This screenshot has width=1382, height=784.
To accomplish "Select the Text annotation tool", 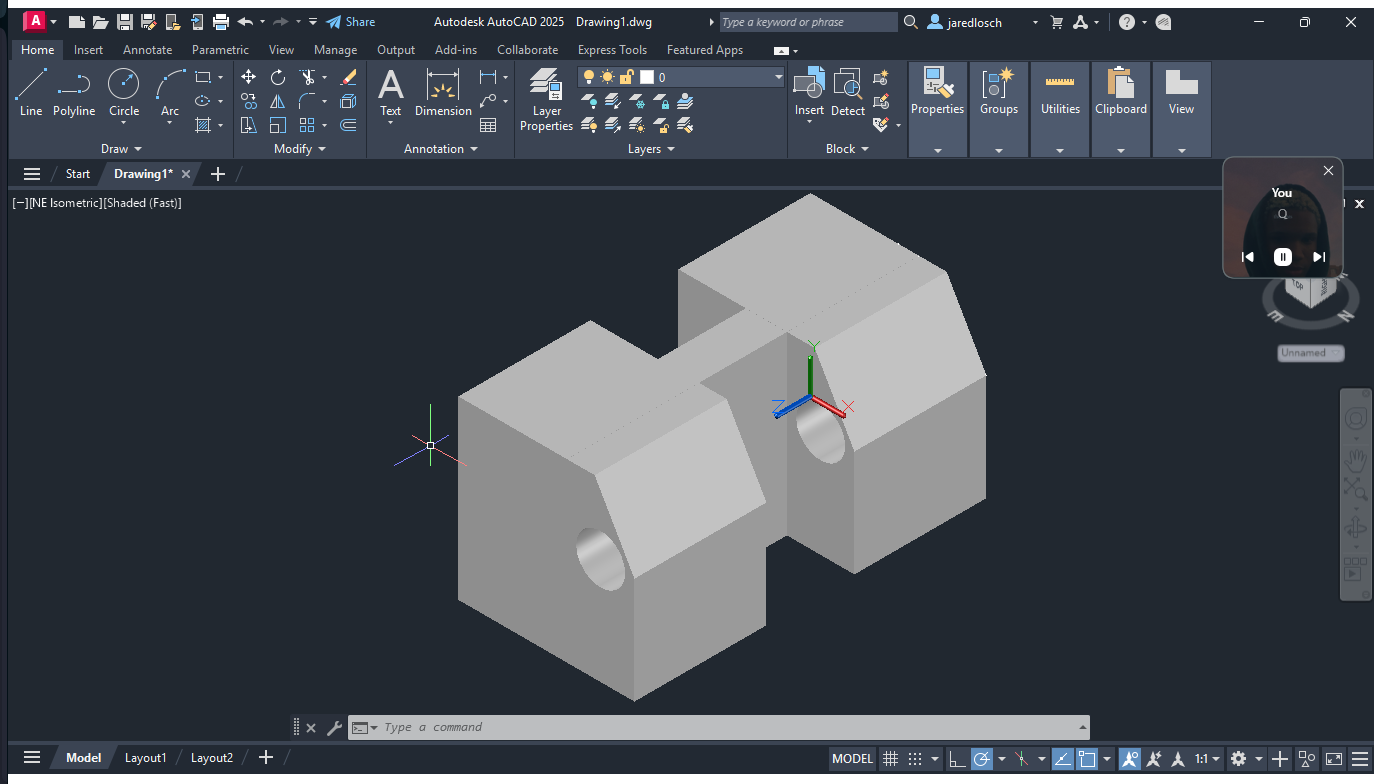I will click(x=390, y=92).
